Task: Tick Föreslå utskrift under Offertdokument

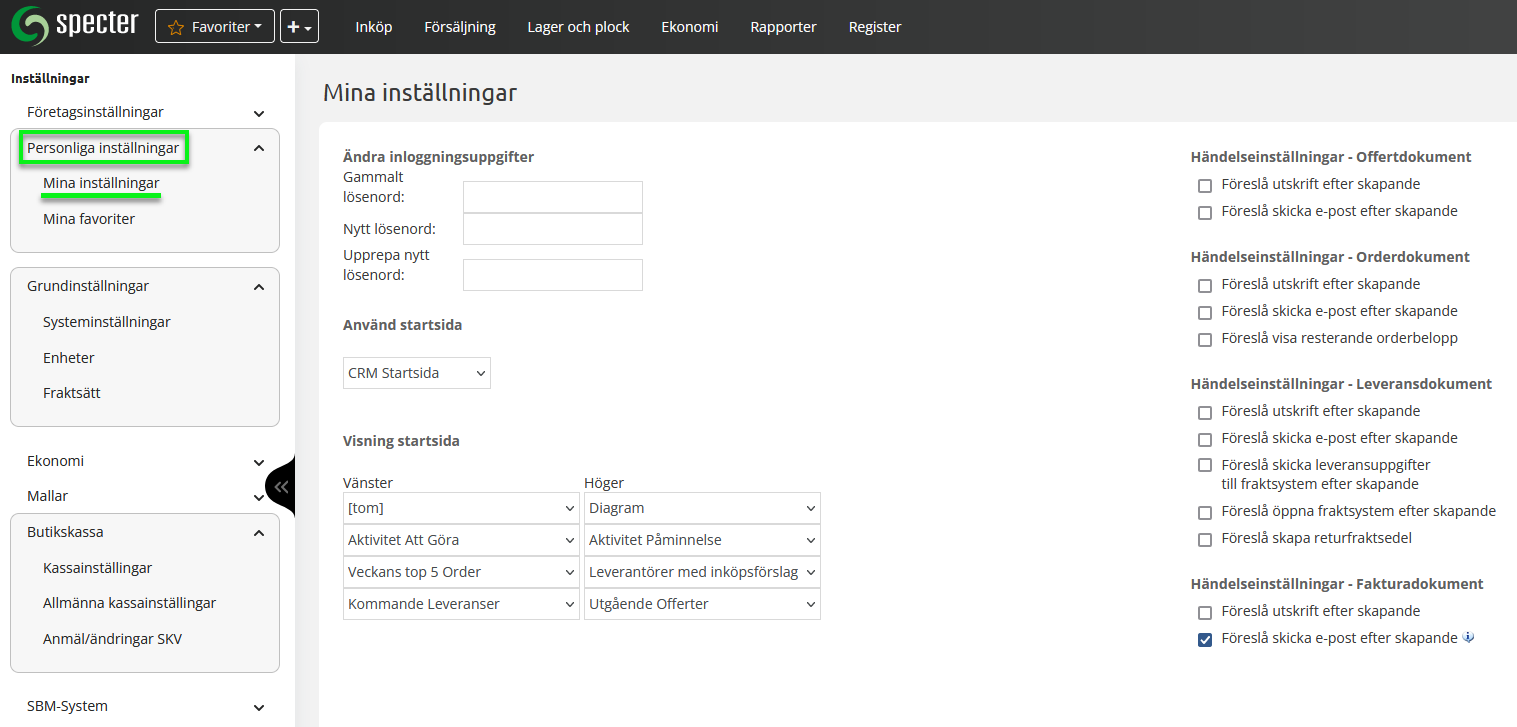Action: click(1205, 186)
